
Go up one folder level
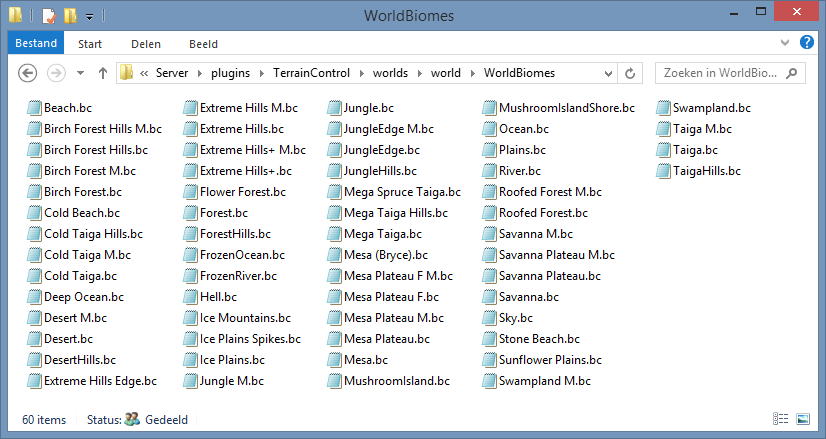pos(103,73)
